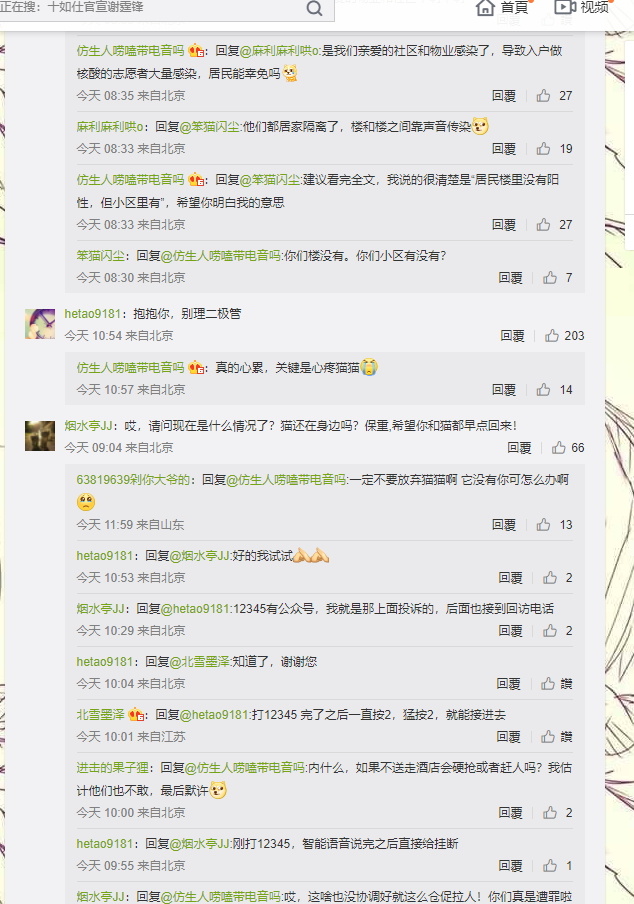Reply to 笨猫闪尘's 08:30 comment
The image size is (634, 904).
(510, 278)
